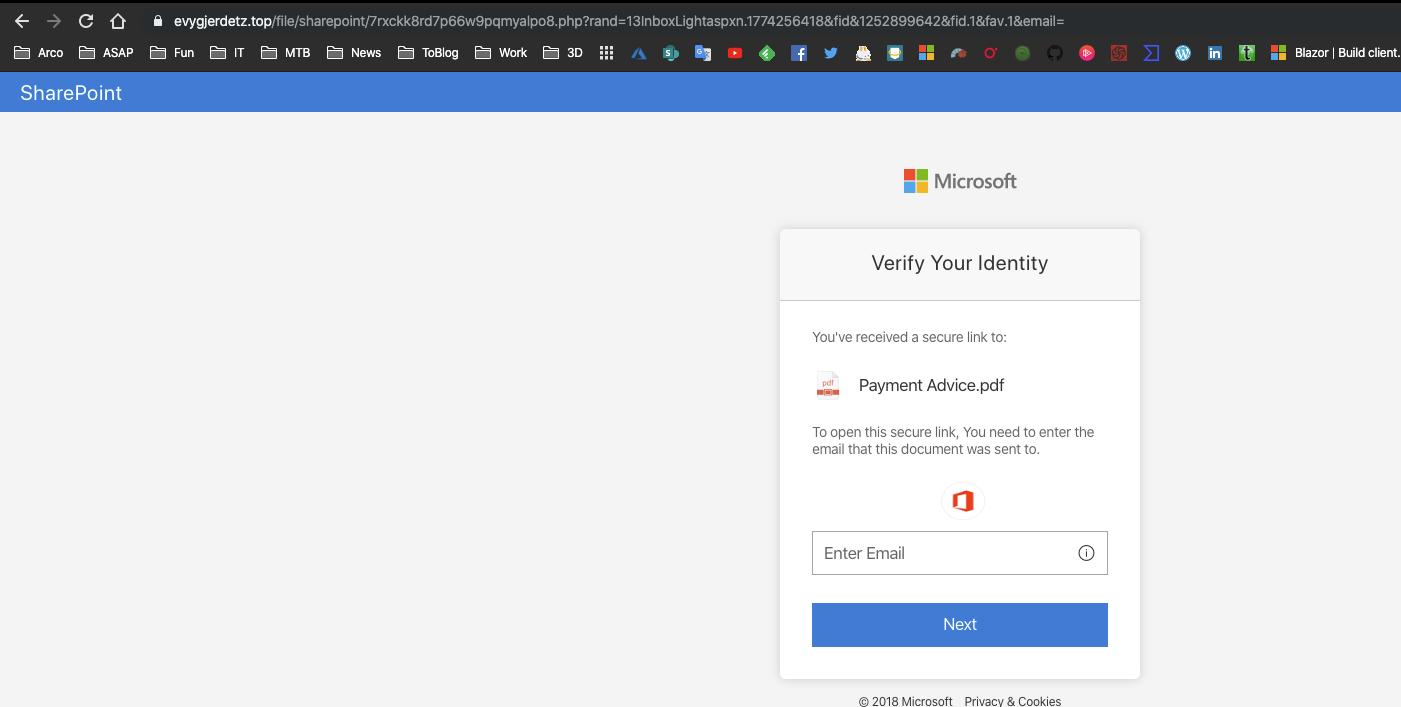Open the Google Translate bookmark icon
1401x707 pixels.
pyautogui.click(x=703, y=53)
